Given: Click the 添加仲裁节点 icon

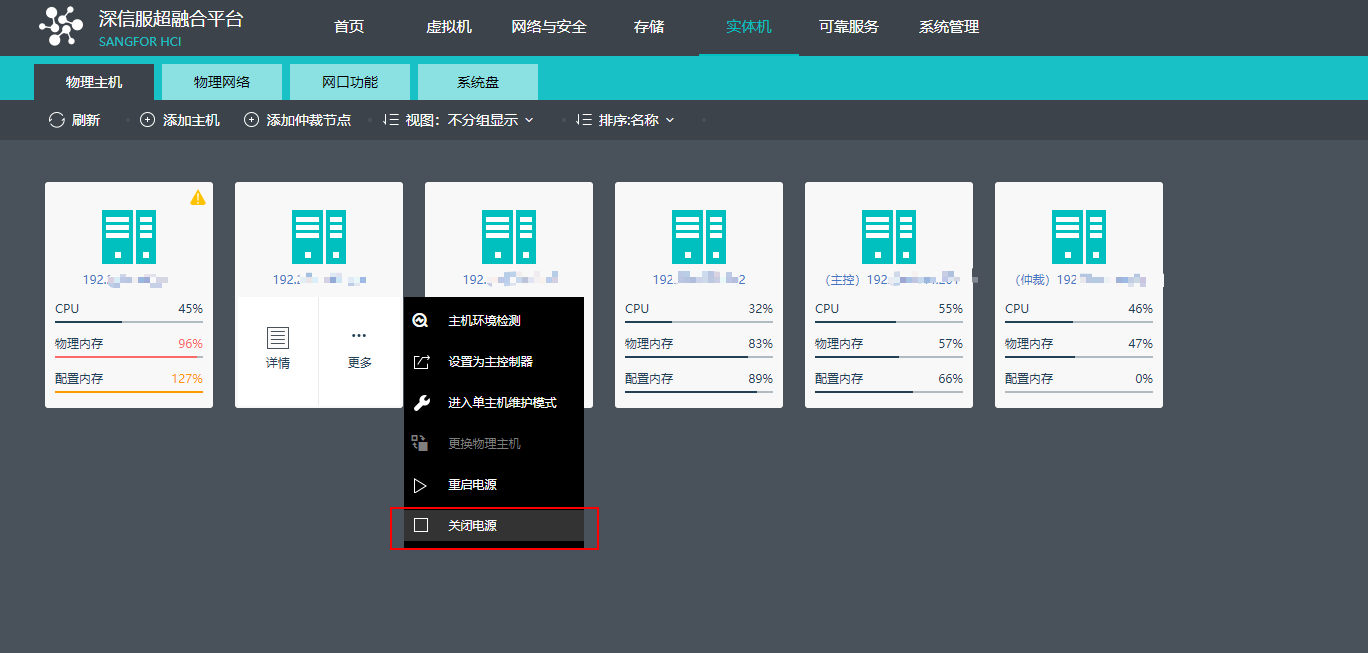Looking at the screenshot, I should pos(249,118).
